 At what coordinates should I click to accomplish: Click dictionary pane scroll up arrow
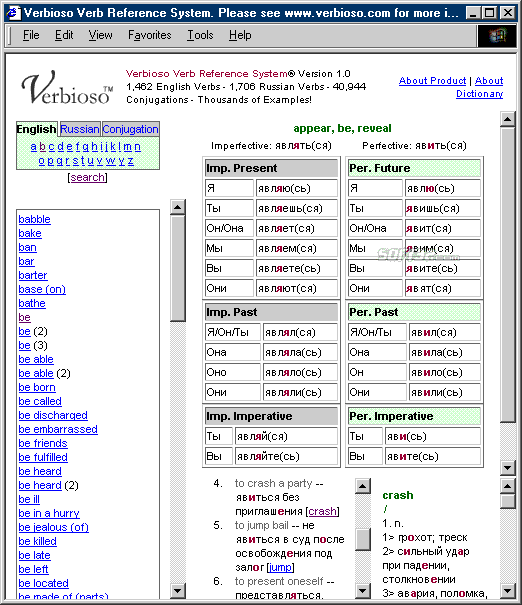(508, 486)
